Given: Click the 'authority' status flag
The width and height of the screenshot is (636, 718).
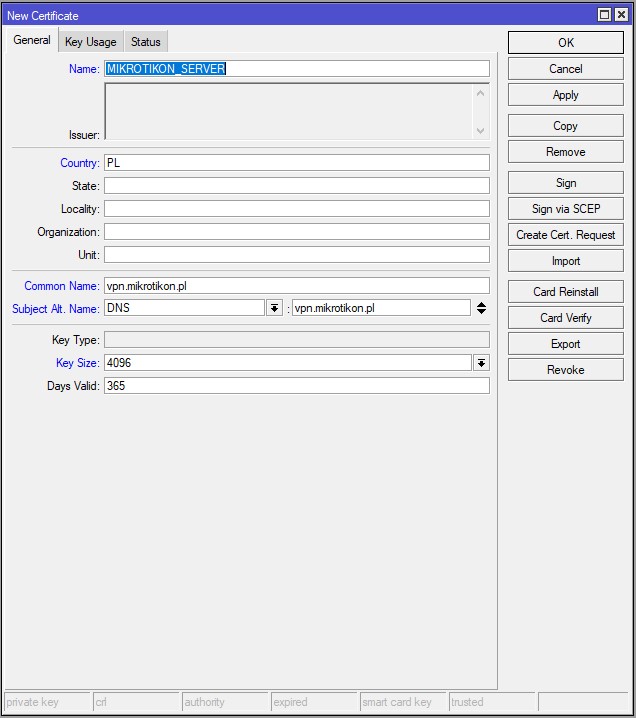Looking at the screenshot, I should tap(225, 702).
